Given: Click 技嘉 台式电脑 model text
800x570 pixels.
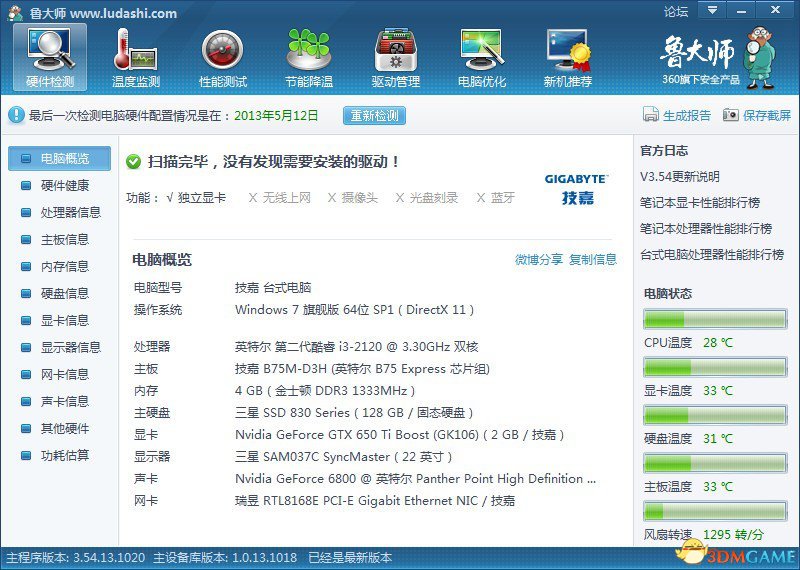Looking at the screenshot, I should tap(273, 288).
